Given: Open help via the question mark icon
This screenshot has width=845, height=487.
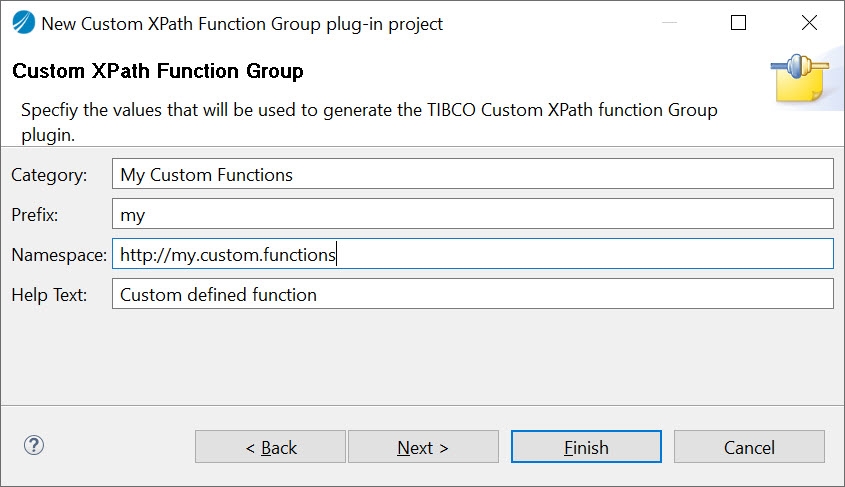Looking at the screenshot, I should 34,446.
